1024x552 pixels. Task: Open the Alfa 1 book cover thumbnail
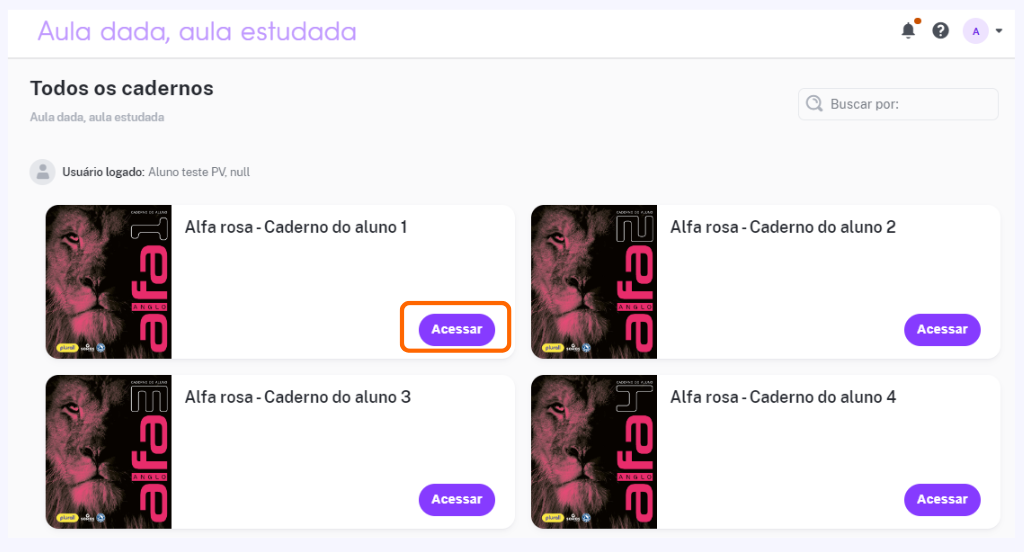pos(108,282)
